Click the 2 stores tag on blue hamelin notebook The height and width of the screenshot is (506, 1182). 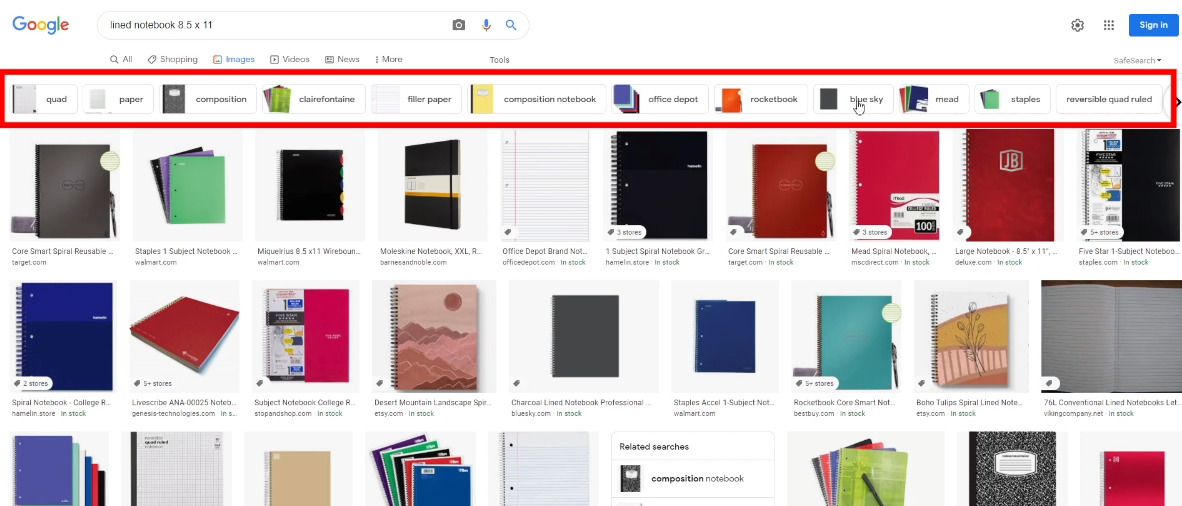pos(30,383)
